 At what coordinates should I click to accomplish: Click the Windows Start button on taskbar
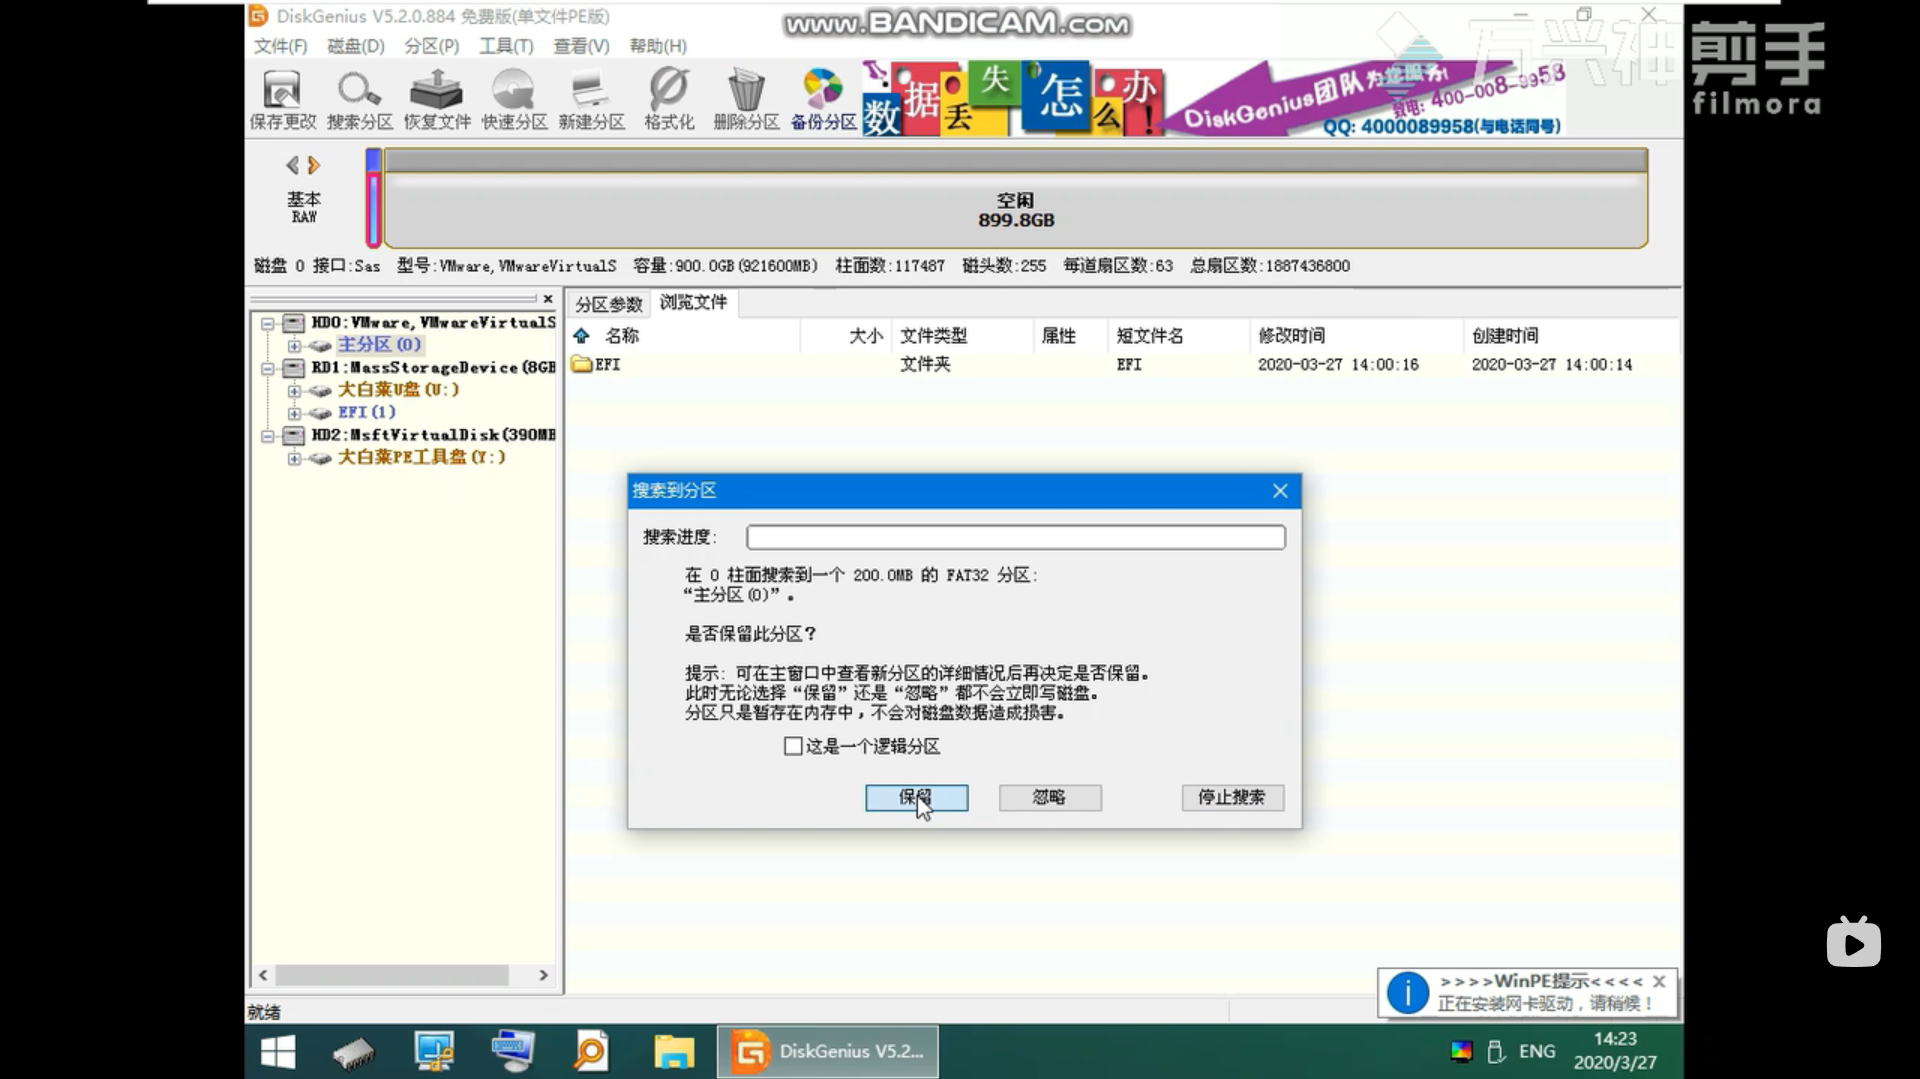click(277, 1052)
